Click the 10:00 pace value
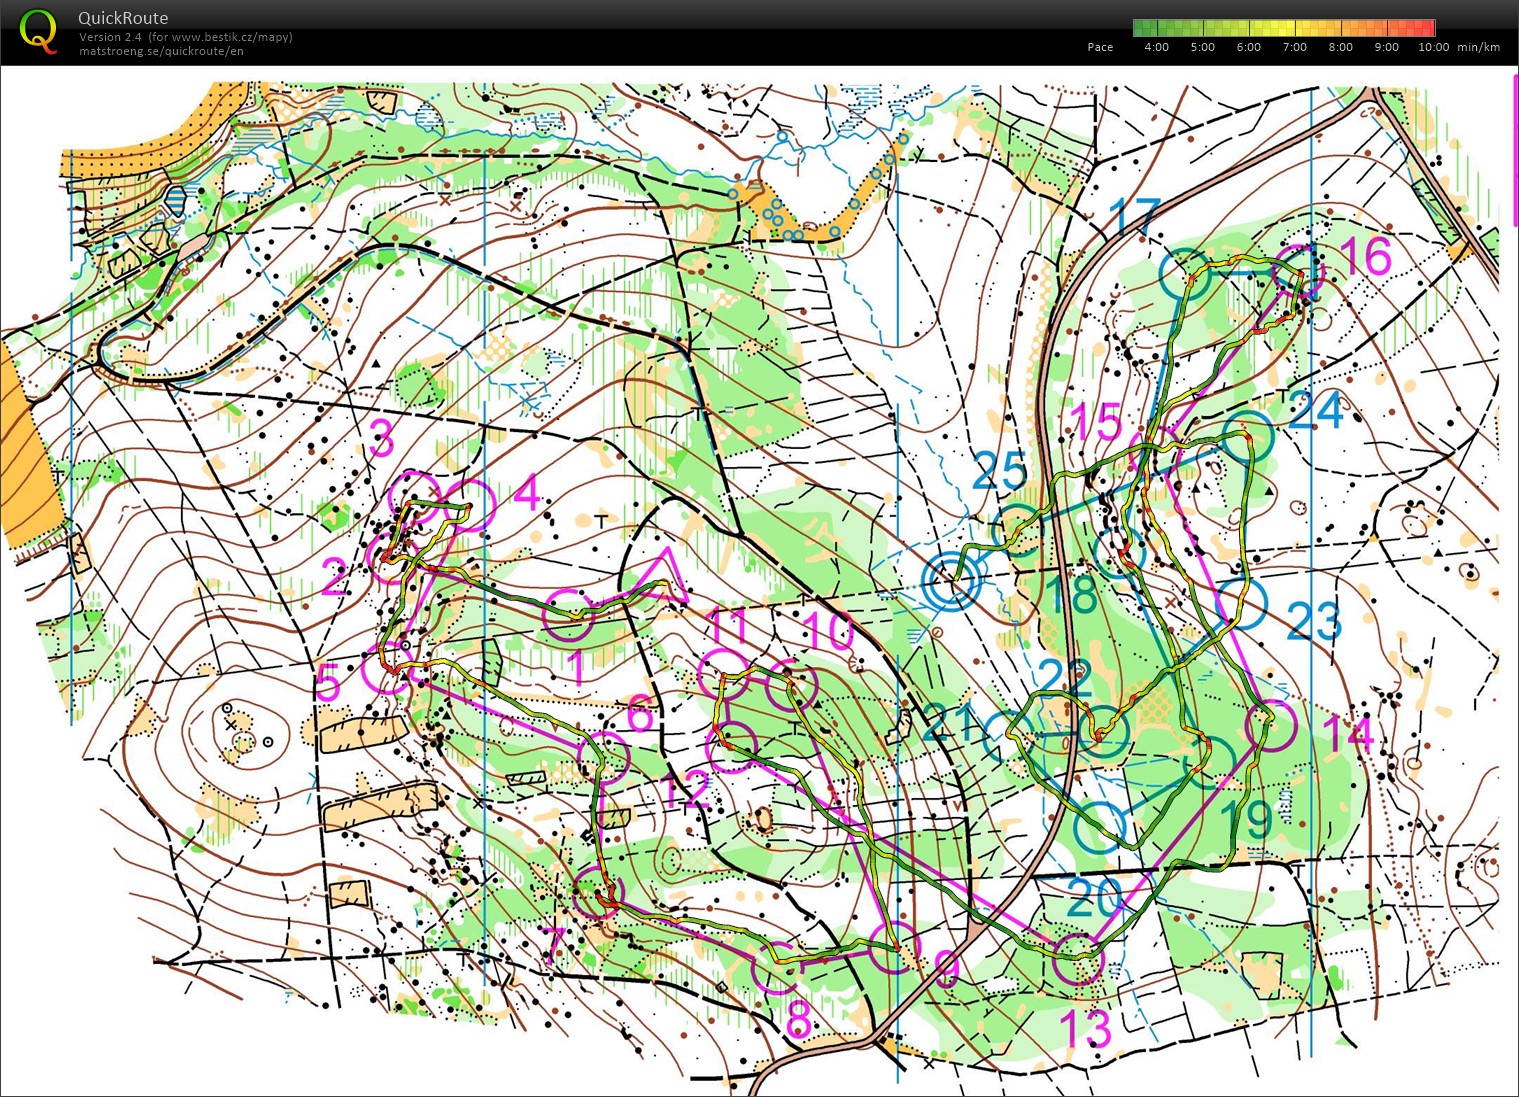The width and height of the screenshot is (1519, 1097). pos(1433,47)
